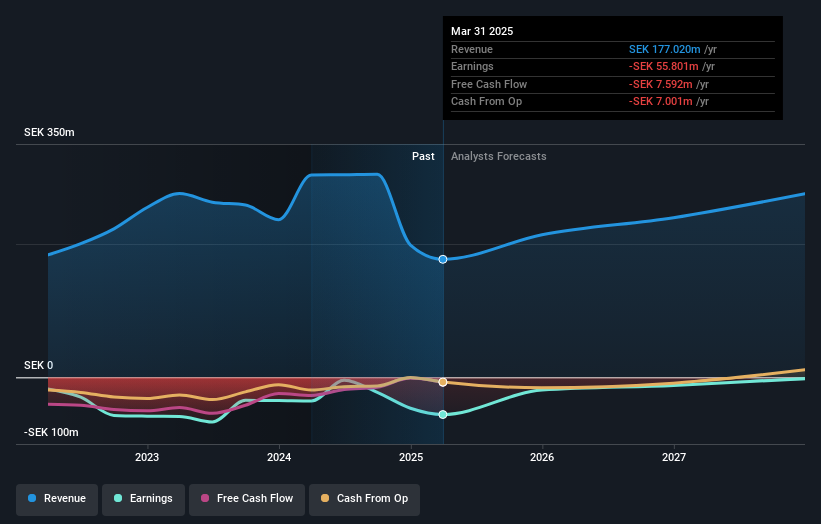Click the 2023 x-axis label

(147, 457)
